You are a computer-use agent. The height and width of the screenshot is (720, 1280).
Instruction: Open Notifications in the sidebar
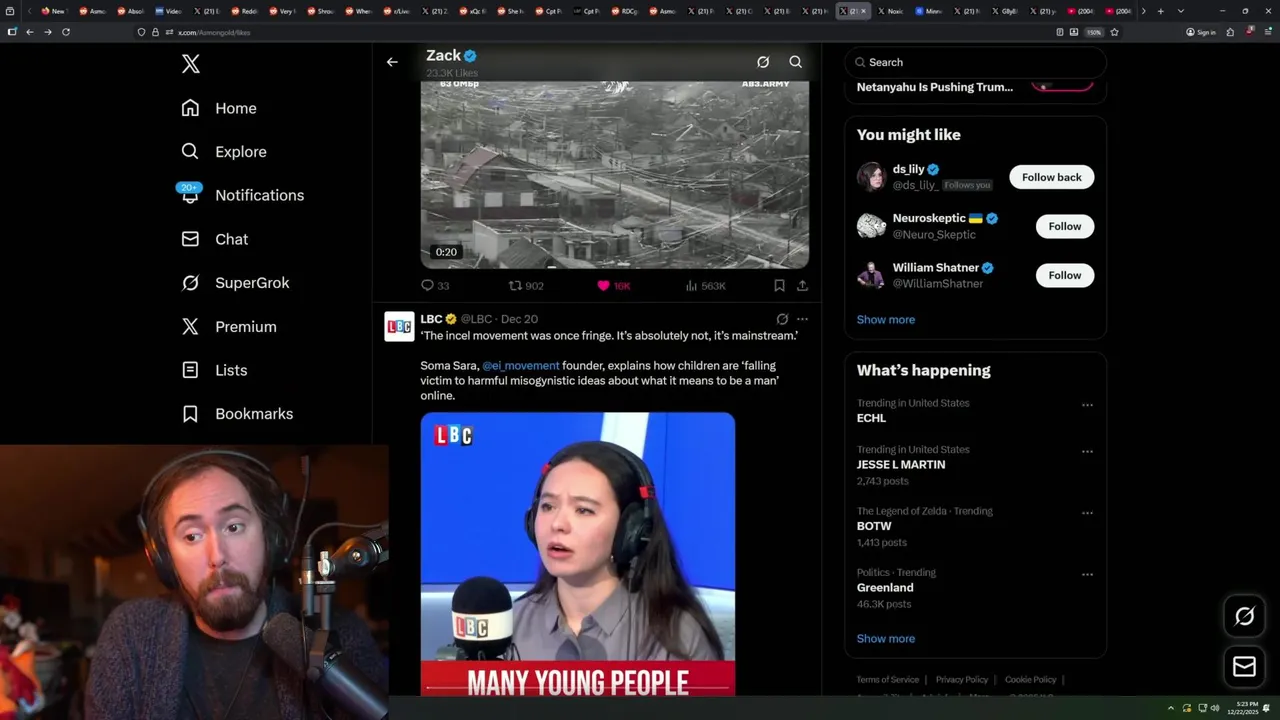[x=242, y=195]
